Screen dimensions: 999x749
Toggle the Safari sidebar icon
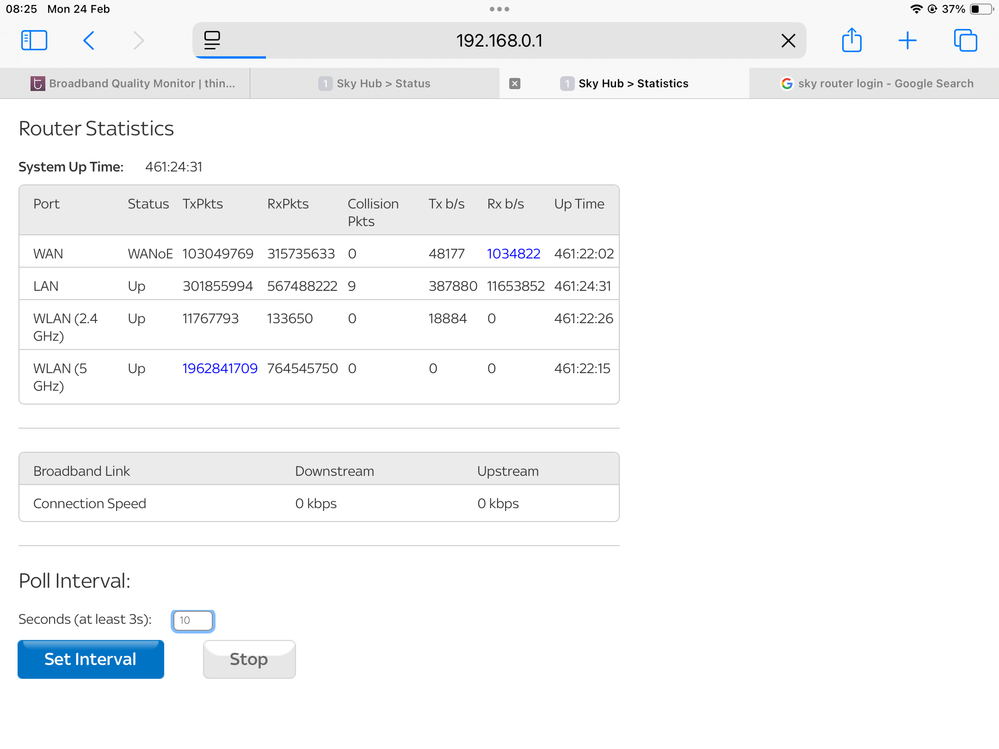34,40
